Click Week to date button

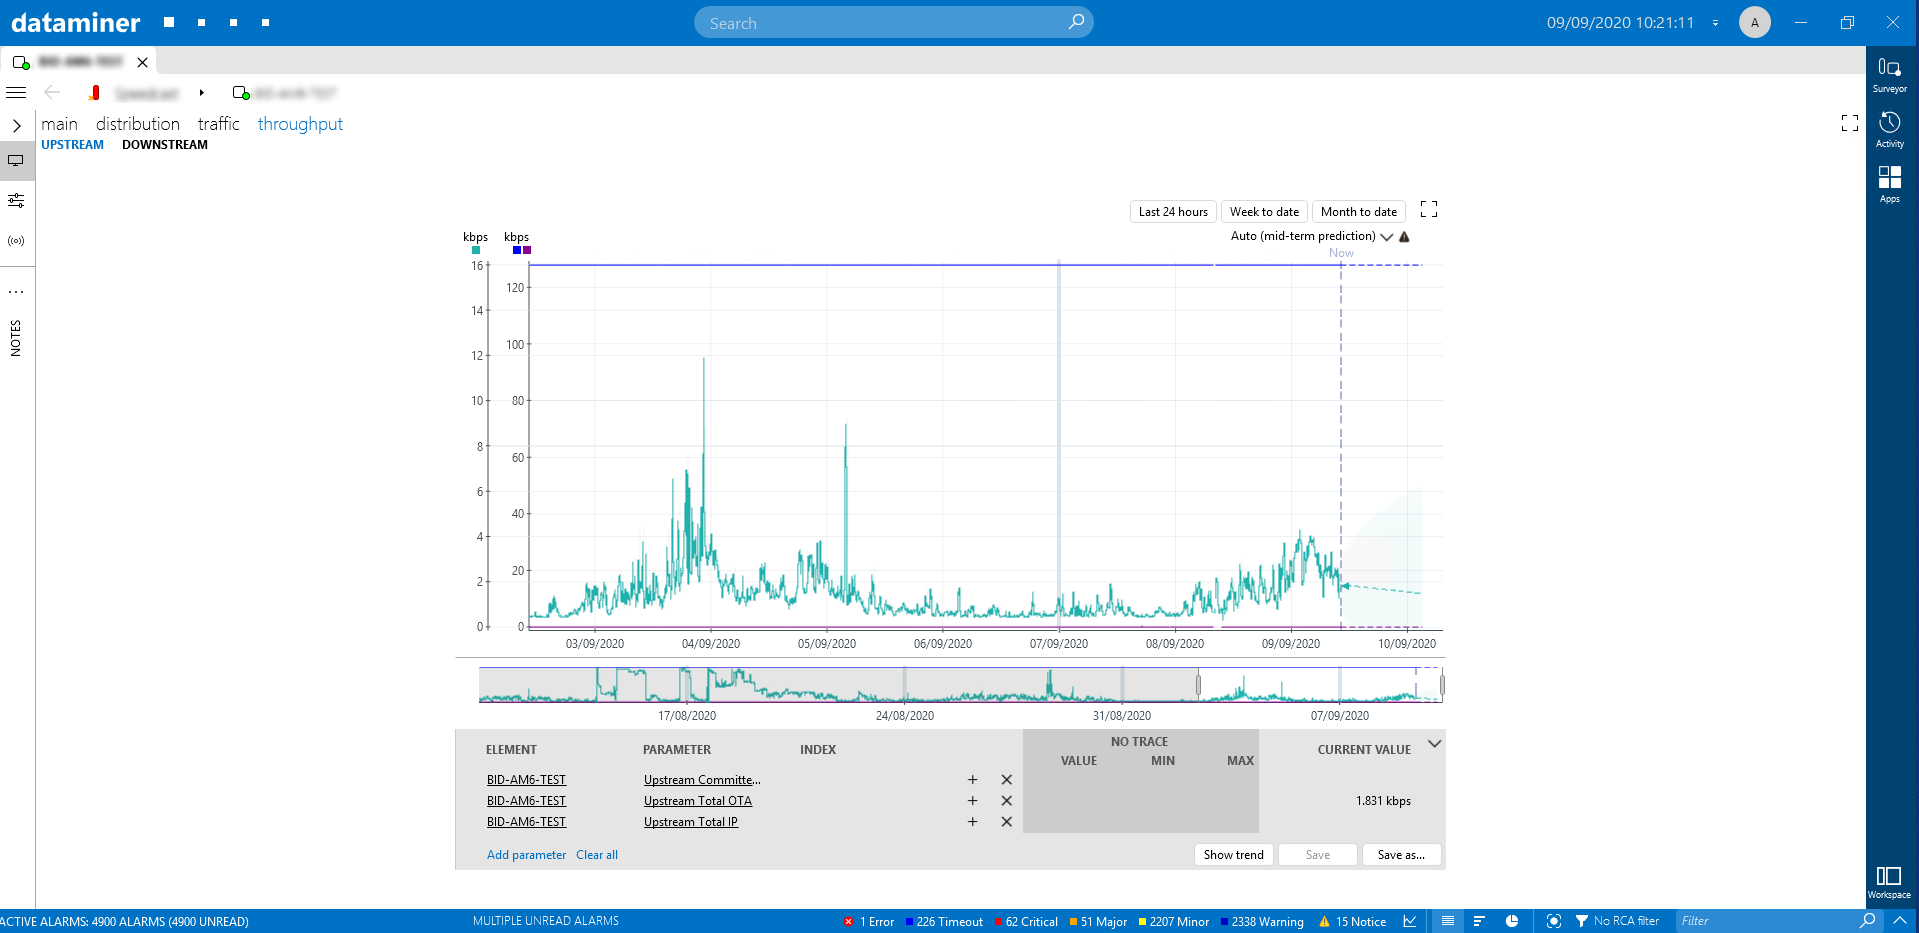coord(1264,212)
